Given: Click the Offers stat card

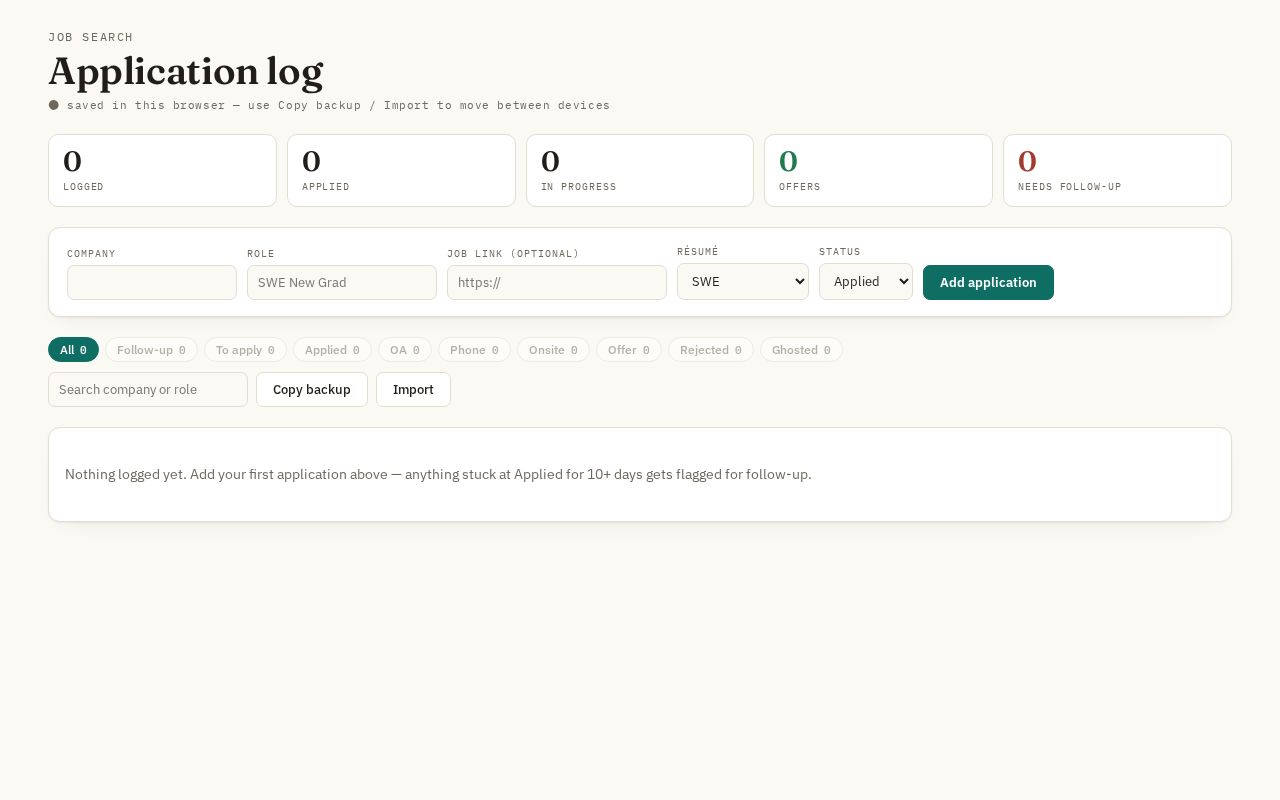Looking at the screenshot, I should click(x=878, y=171).
